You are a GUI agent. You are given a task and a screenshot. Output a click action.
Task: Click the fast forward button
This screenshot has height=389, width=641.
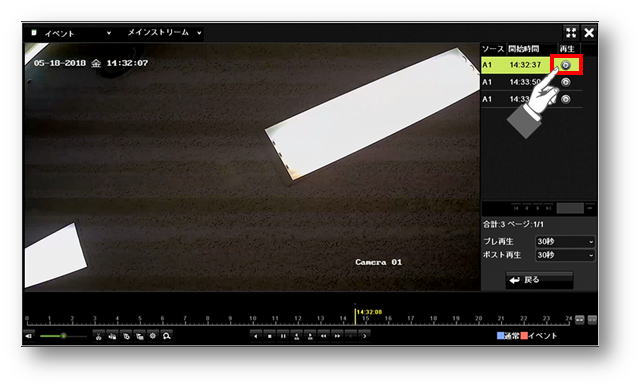tap(337, 336)
